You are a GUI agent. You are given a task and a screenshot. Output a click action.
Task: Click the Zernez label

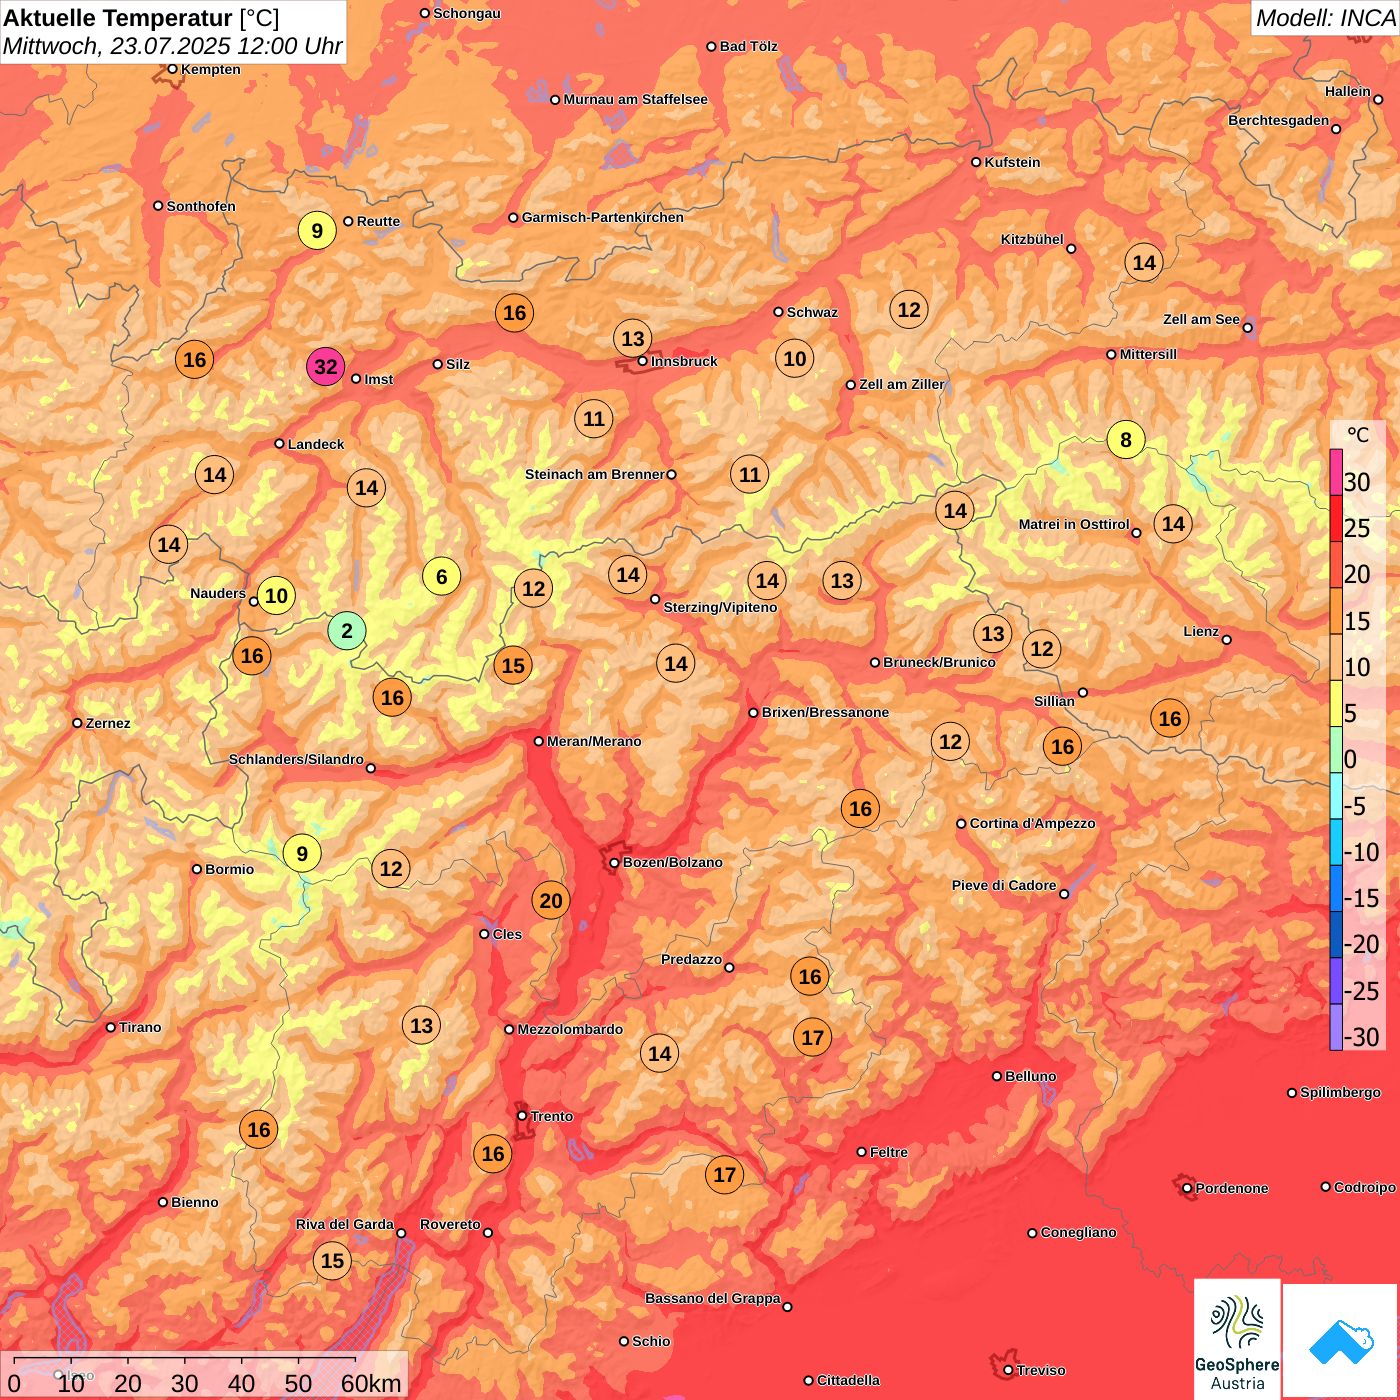pyautogui.click(x=108, y=723)
